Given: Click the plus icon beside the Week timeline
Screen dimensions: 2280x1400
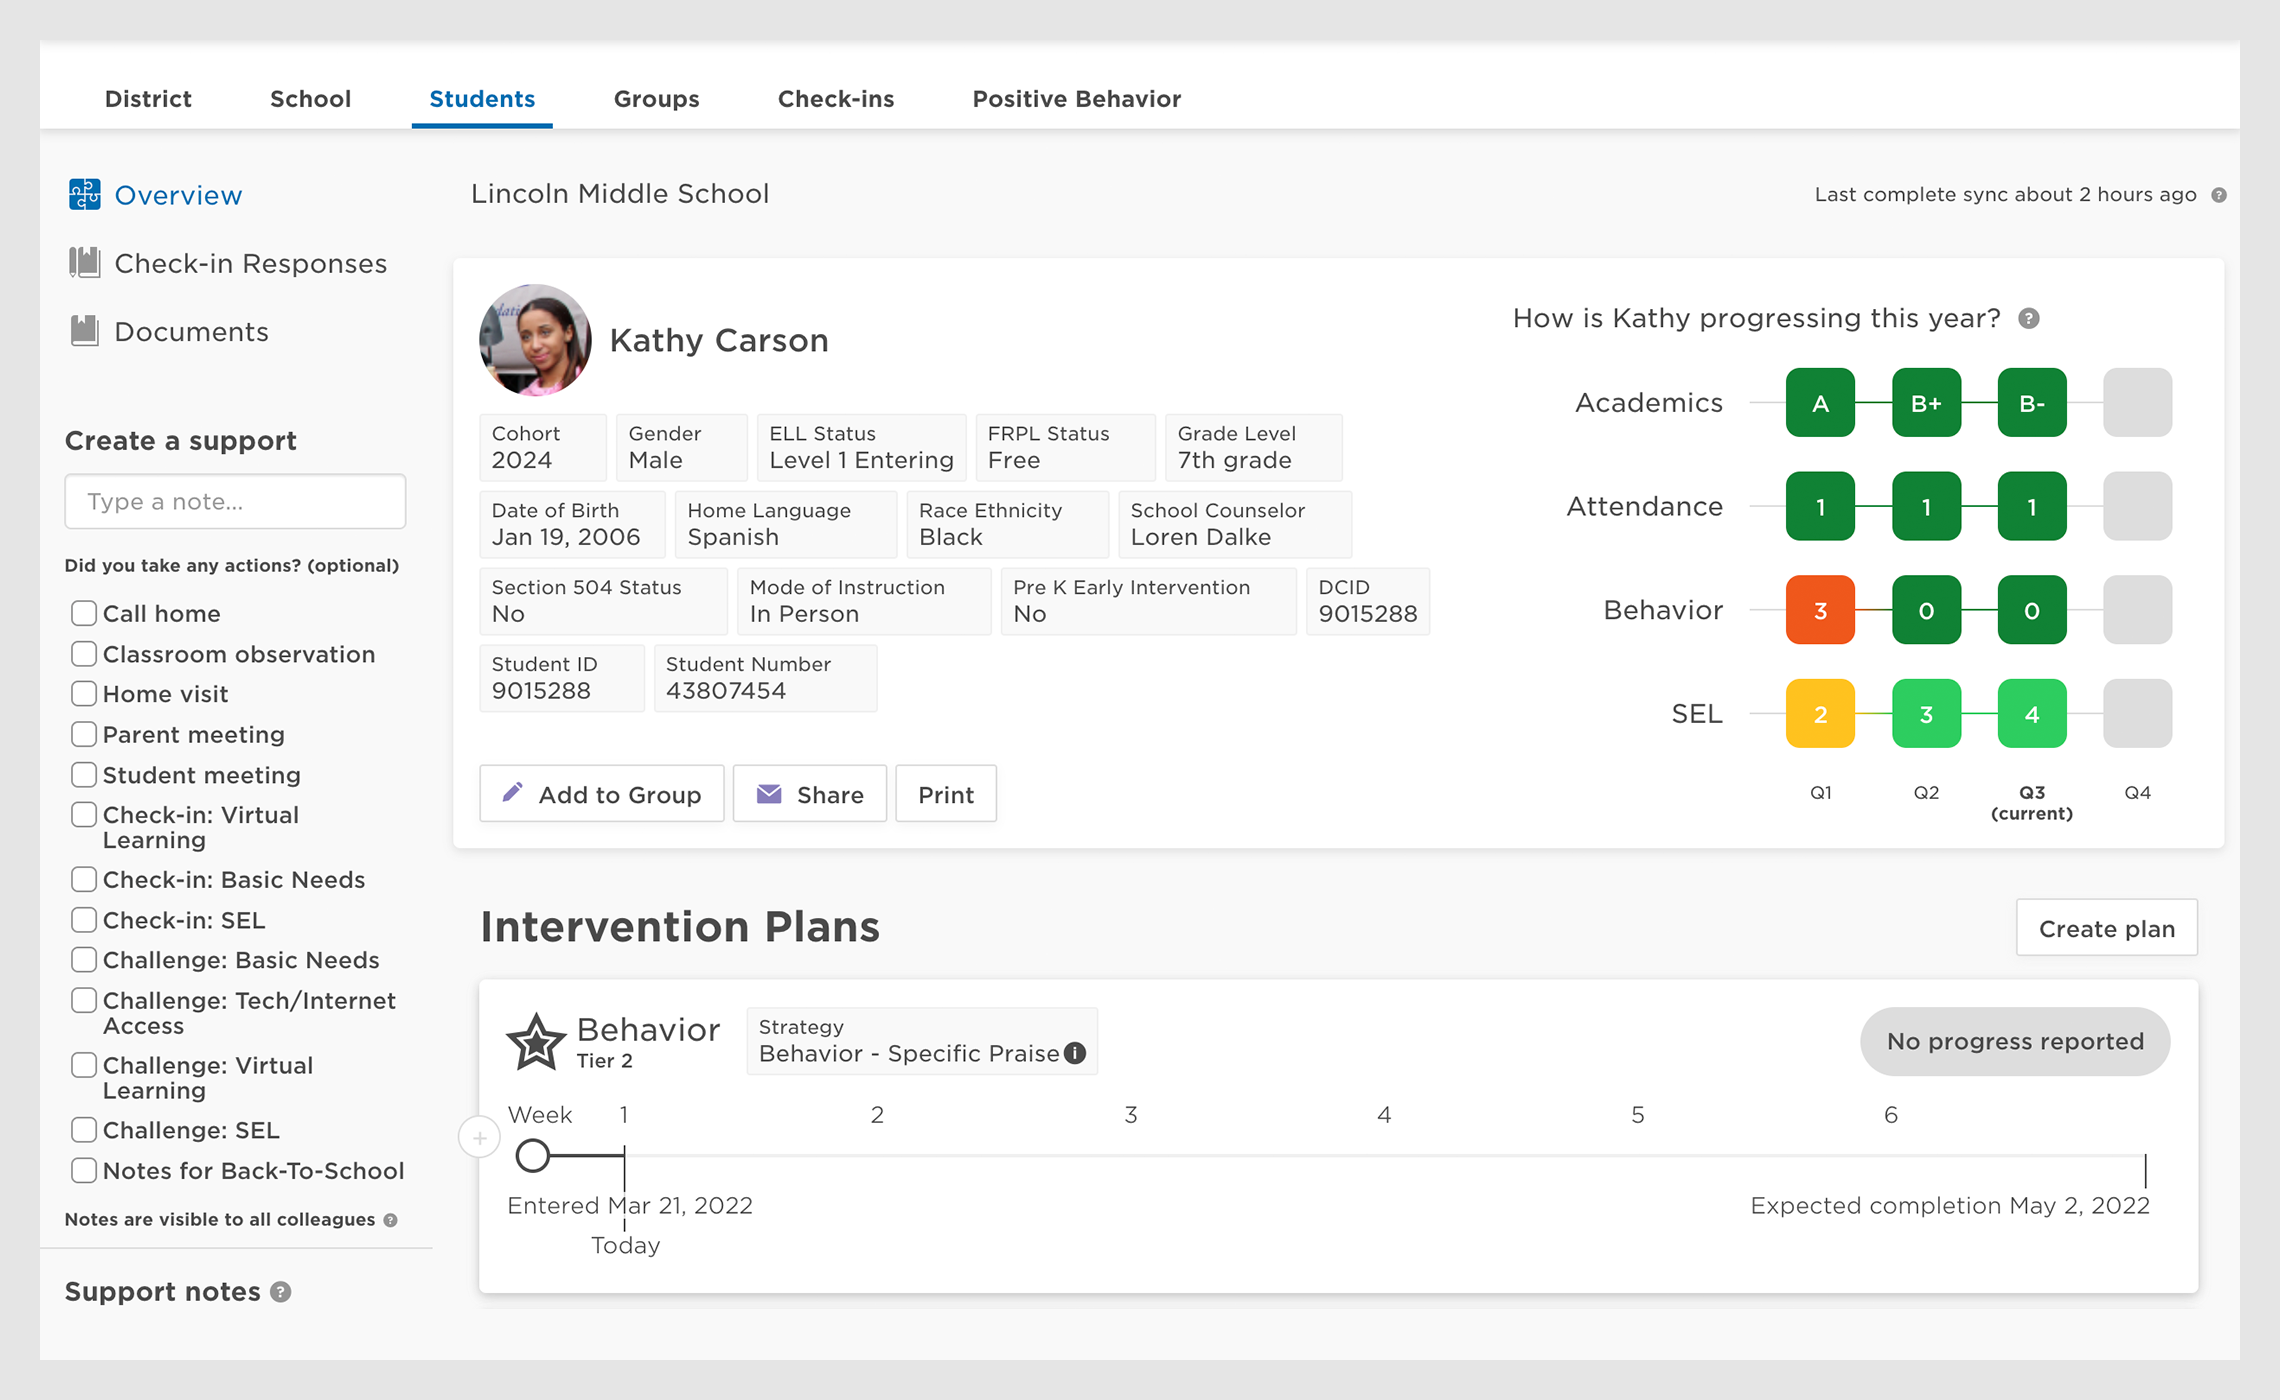Looking at the screenshot, I should 479,1138.
